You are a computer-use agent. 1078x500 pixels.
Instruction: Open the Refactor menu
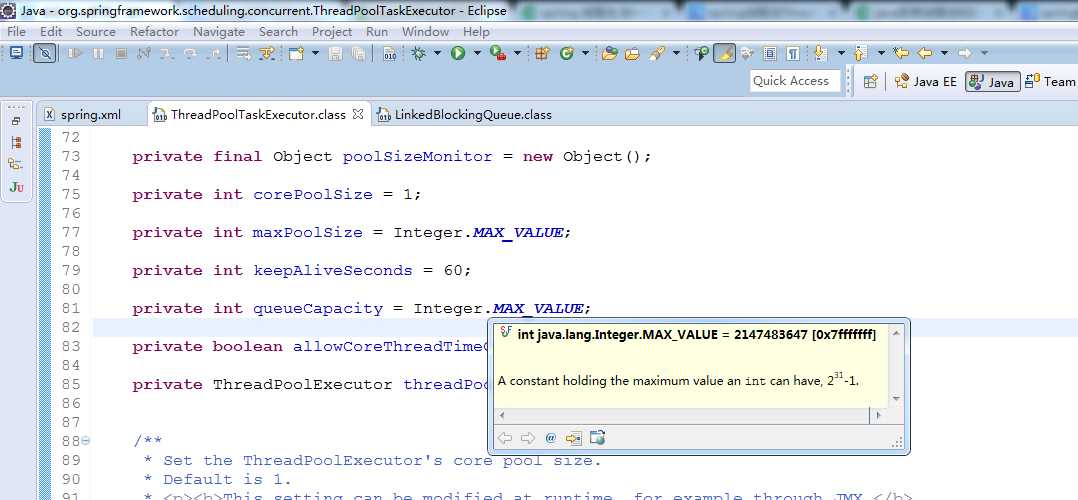click(x=154, y=32)
